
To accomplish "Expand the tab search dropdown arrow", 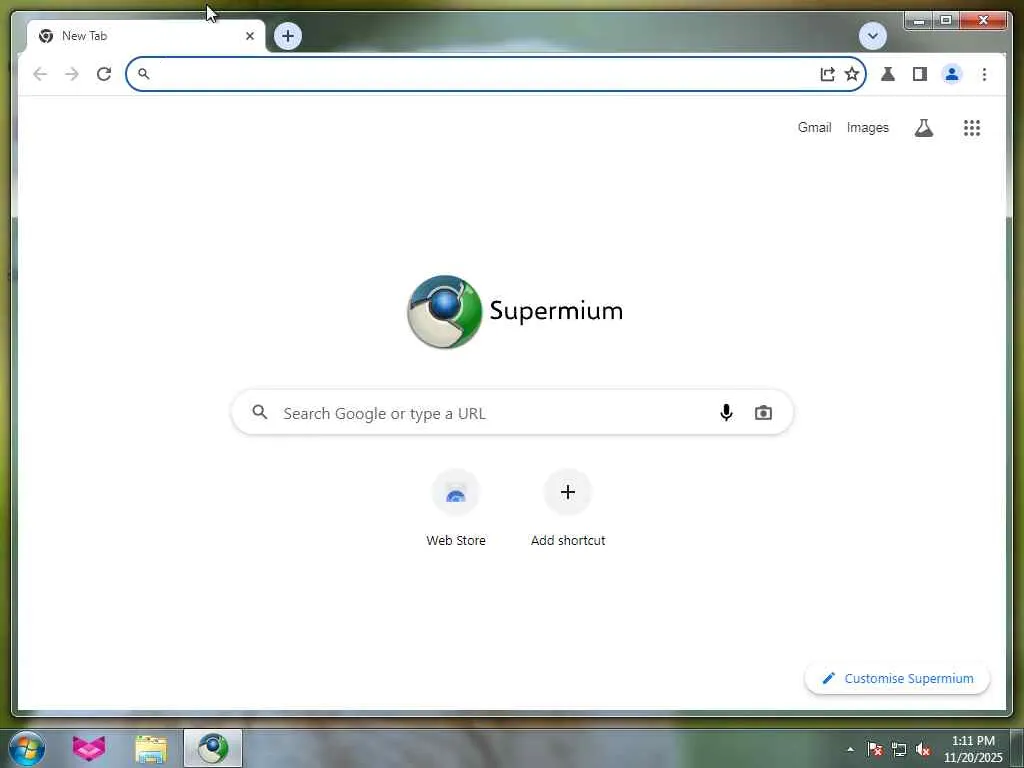I will 872,36.
